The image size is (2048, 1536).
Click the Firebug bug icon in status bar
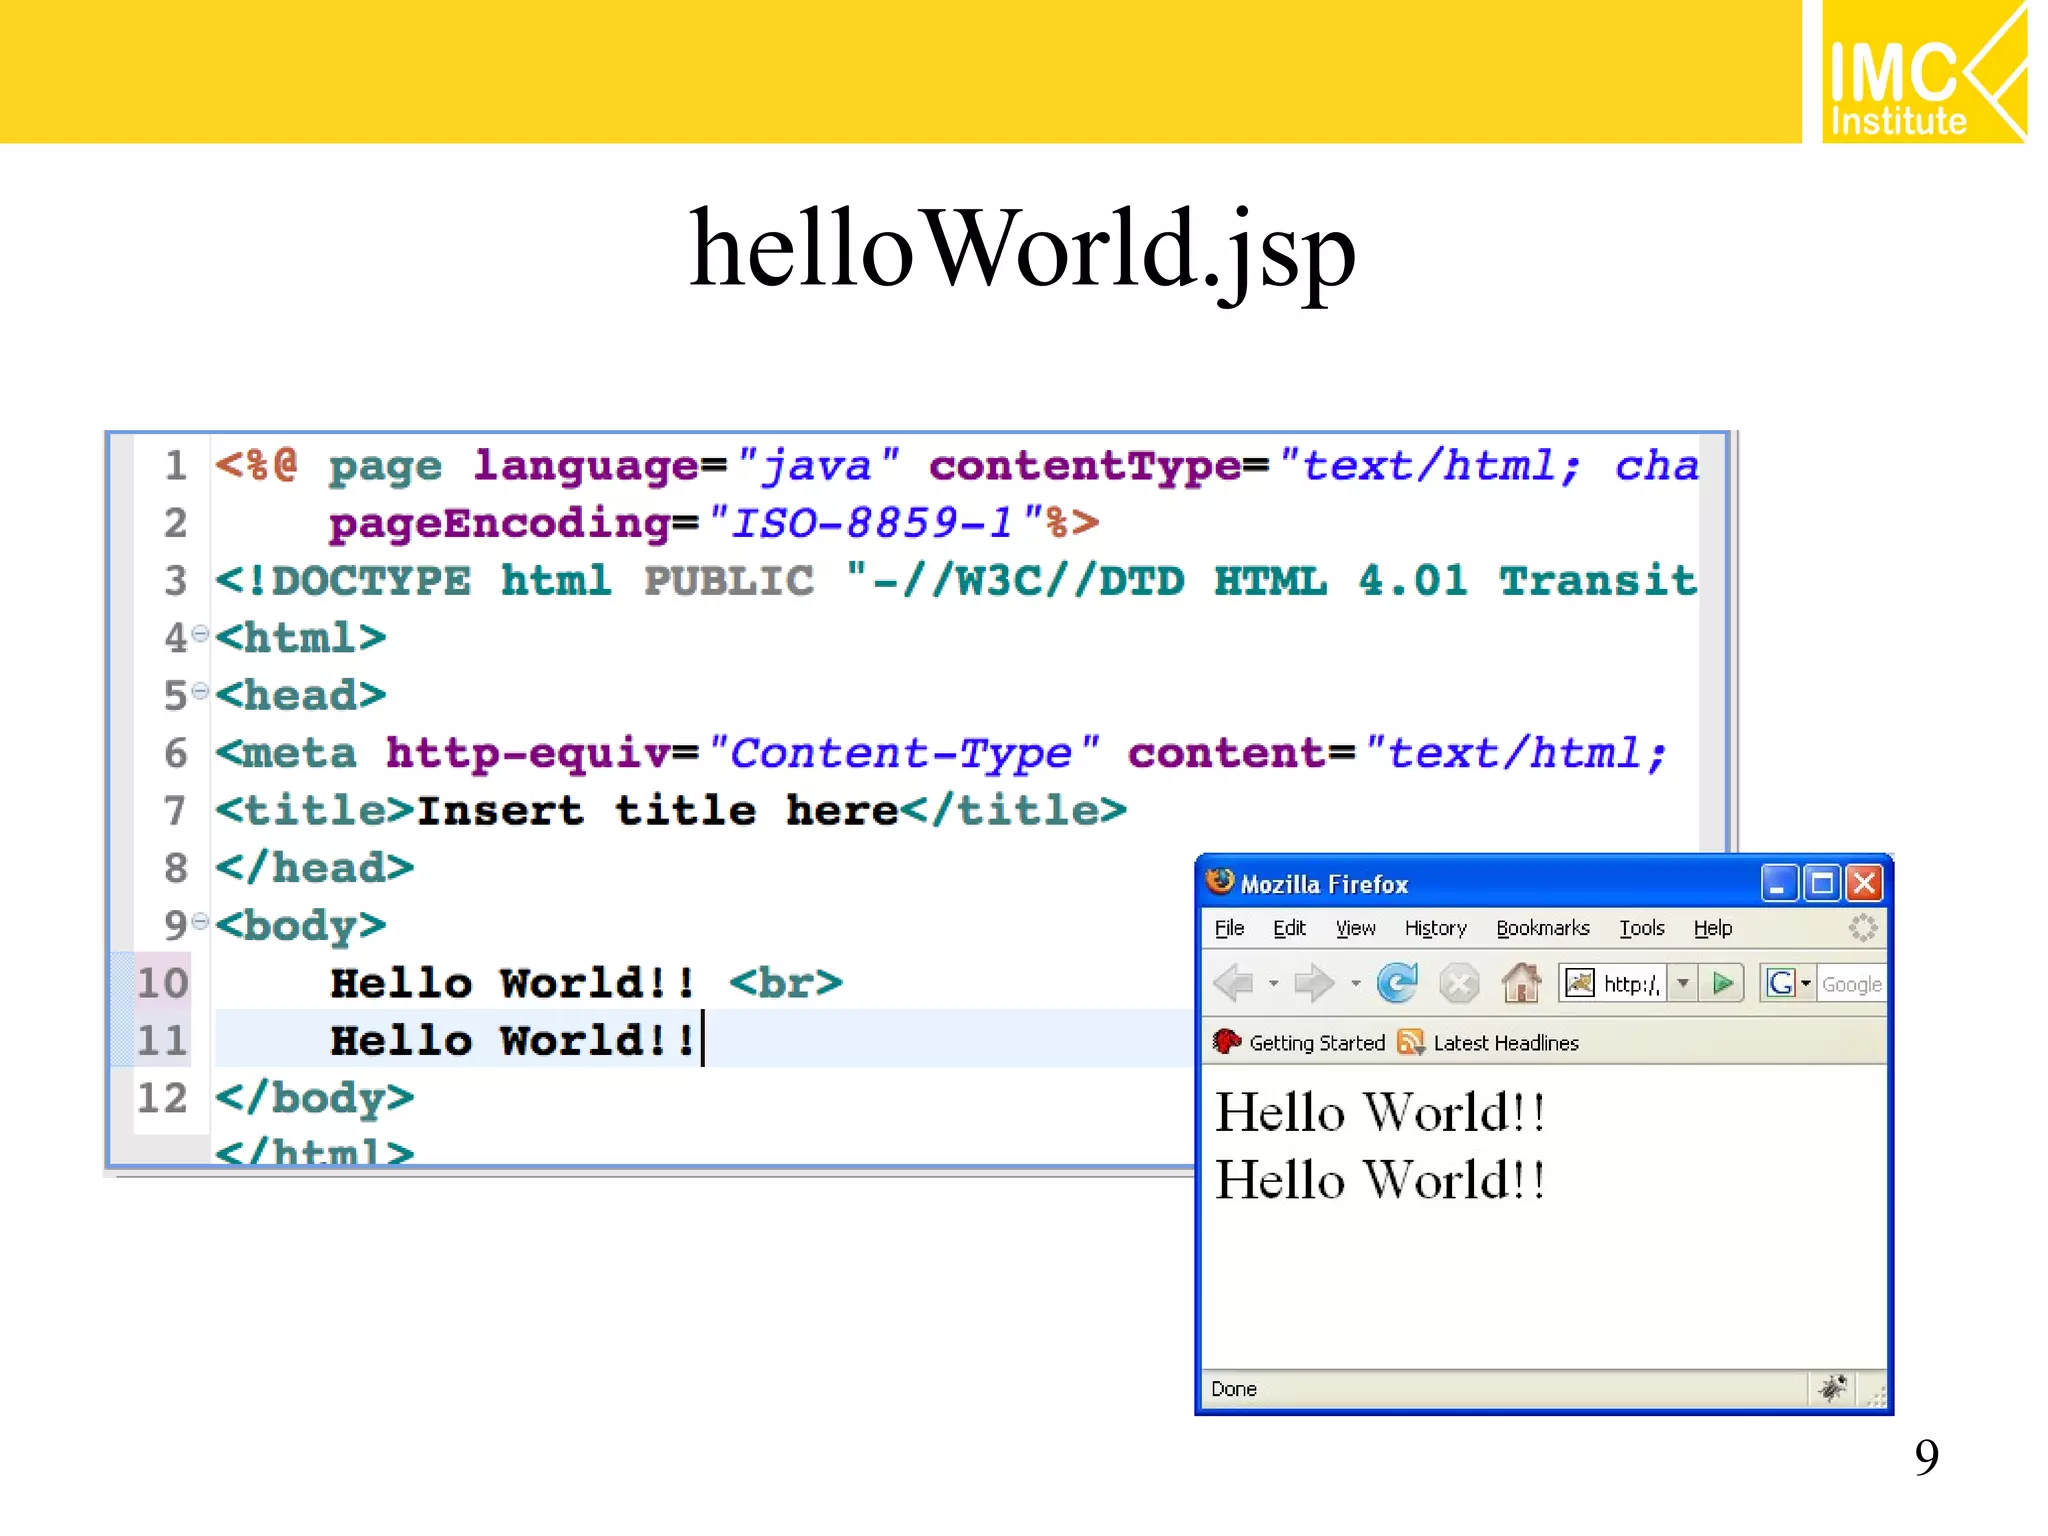tap(1832, 1388)
